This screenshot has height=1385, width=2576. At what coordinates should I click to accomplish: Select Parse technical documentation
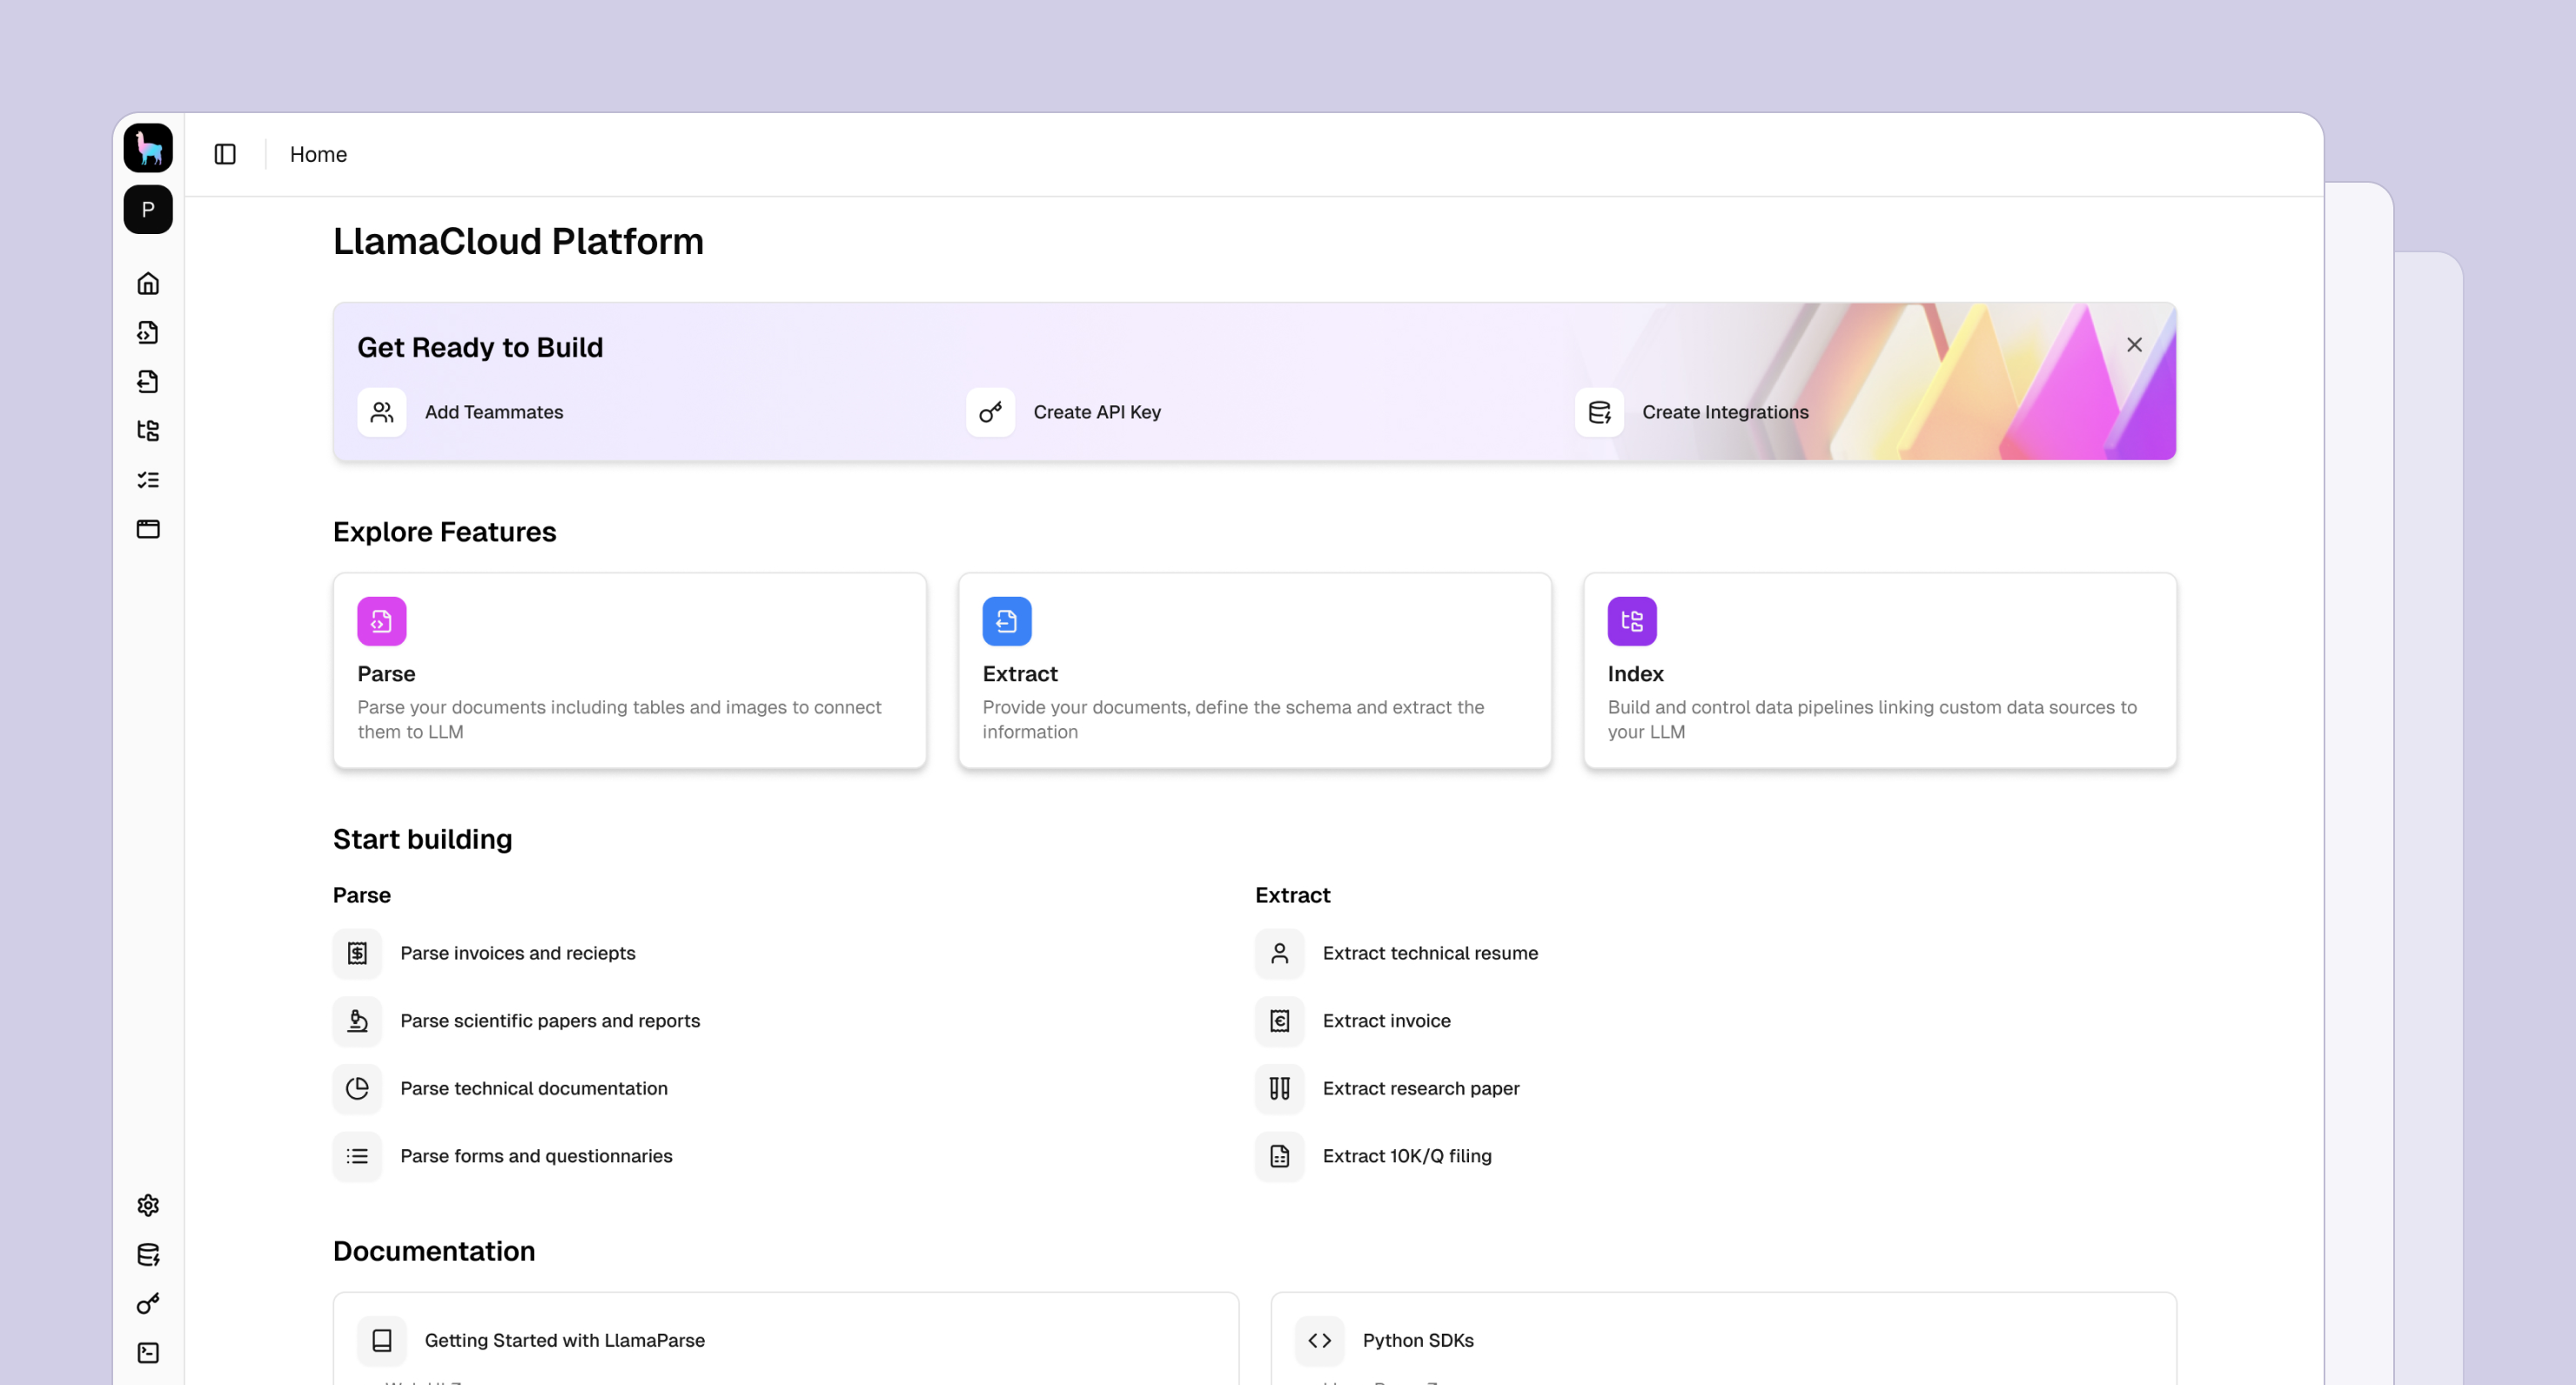tap(534, 1088)
